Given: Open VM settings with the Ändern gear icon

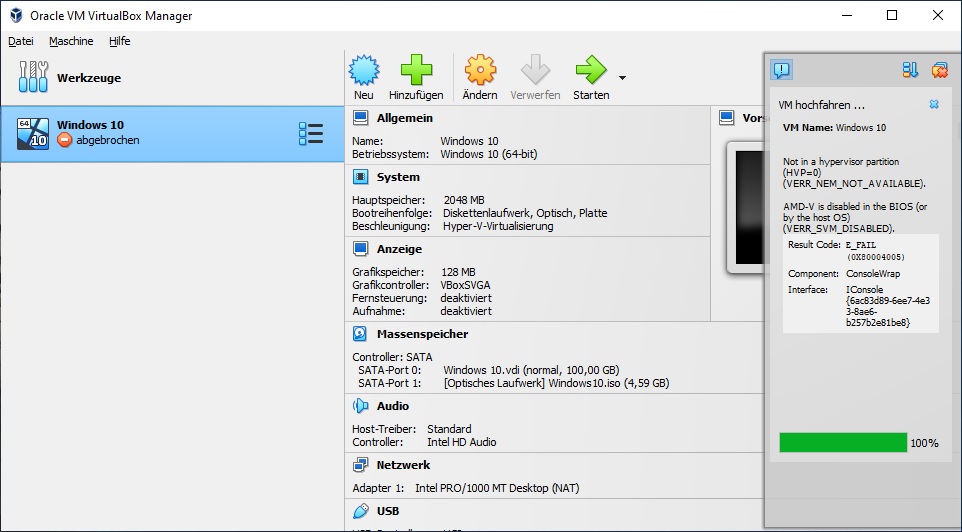Looking at the screenshot, I should tap(480, 70).
